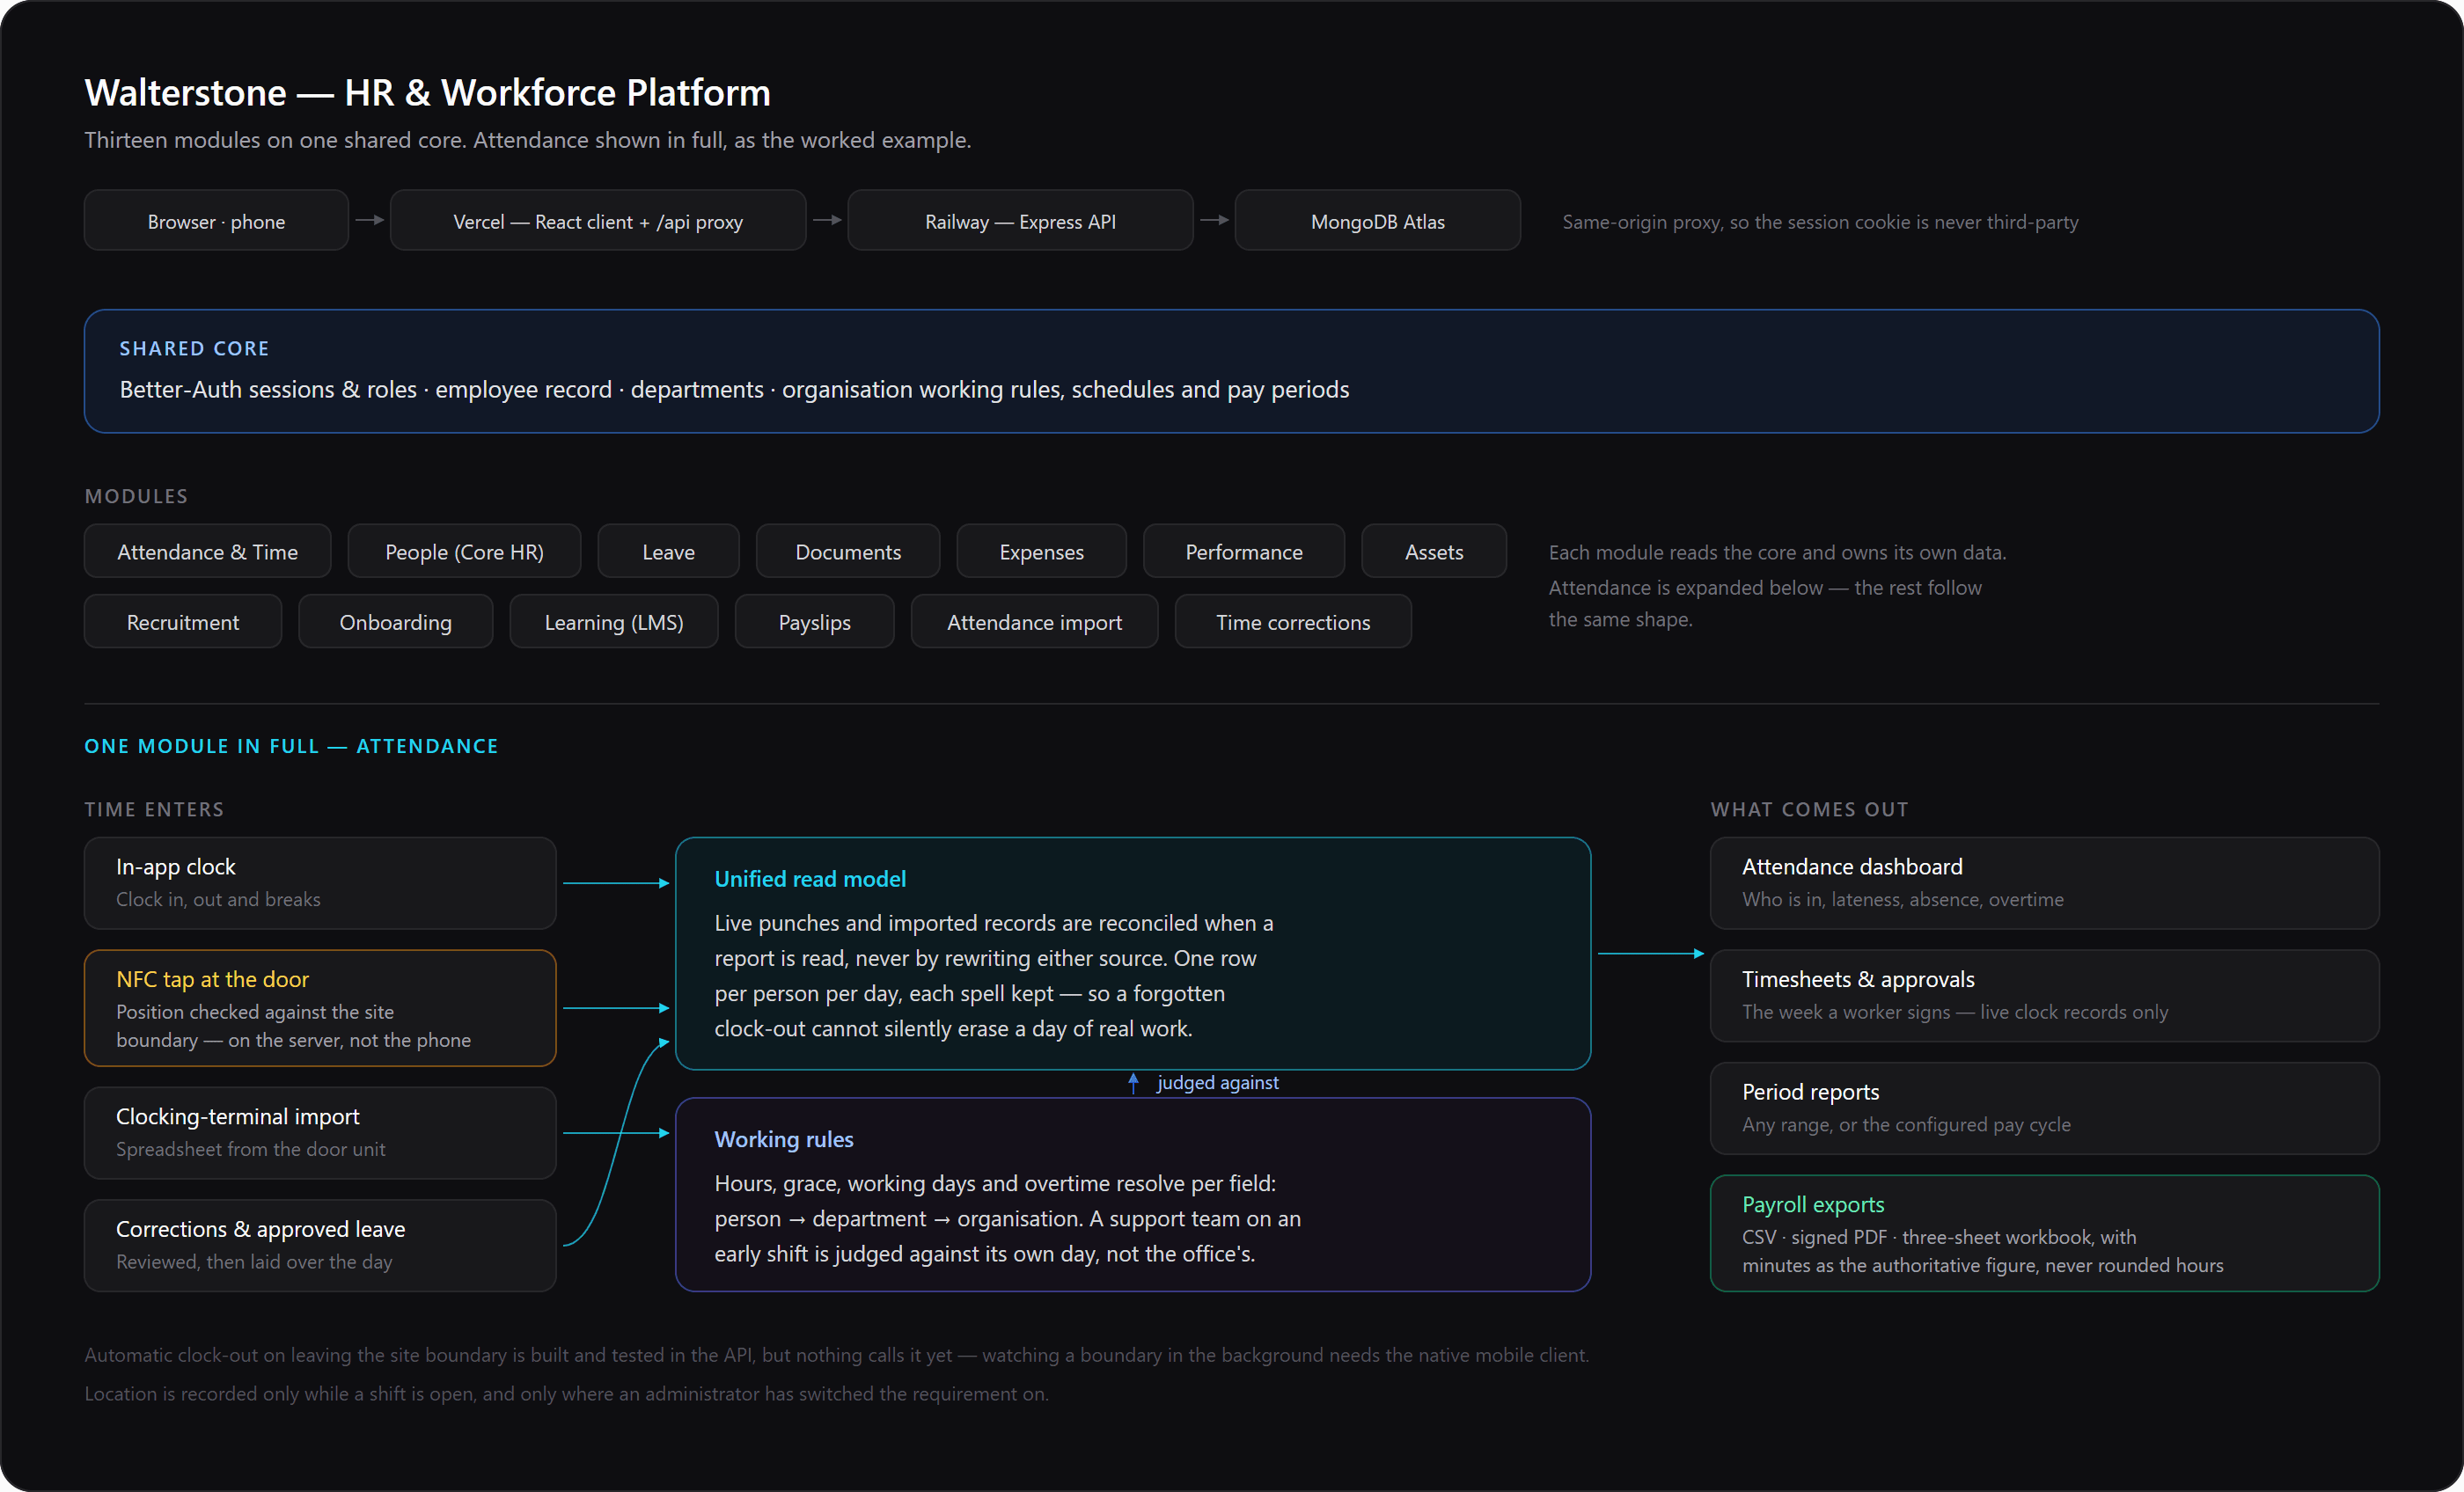Click the Browser · phone box
This screenshot has width=2464, height=1492.
pyautogui.click(x=216, y=221)
